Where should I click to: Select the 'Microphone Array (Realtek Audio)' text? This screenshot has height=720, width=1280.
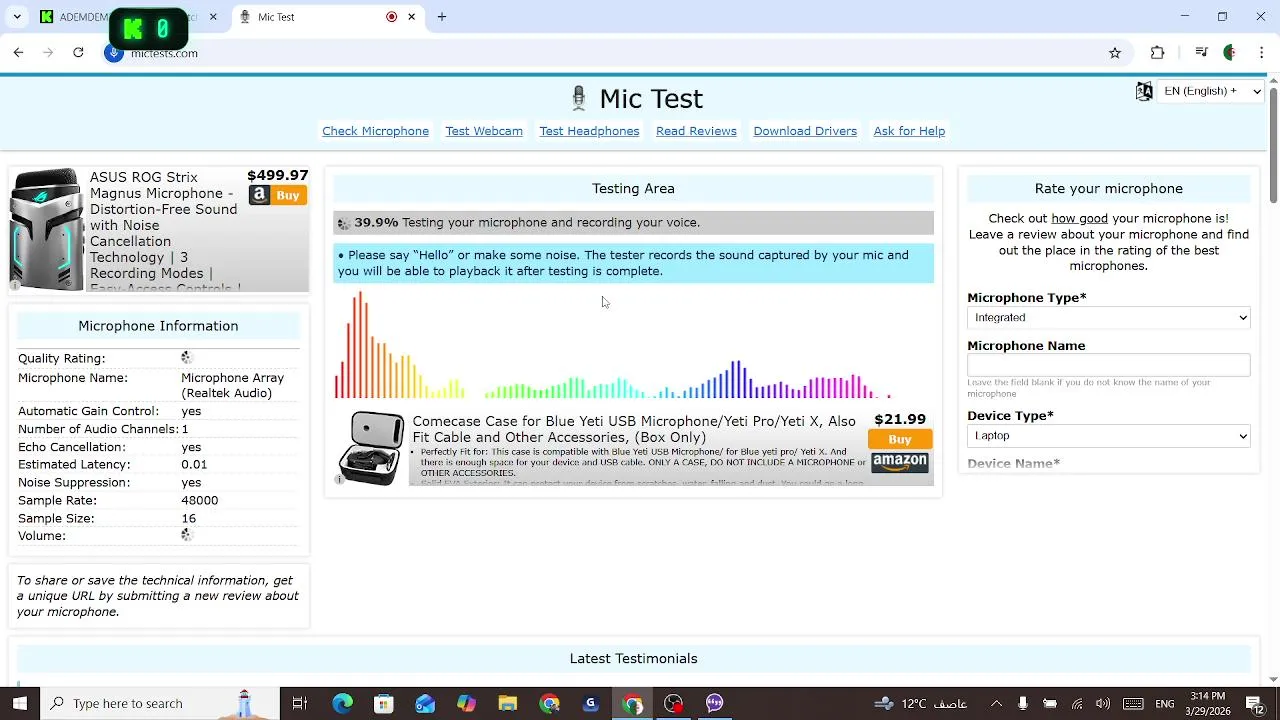(232, 386)
